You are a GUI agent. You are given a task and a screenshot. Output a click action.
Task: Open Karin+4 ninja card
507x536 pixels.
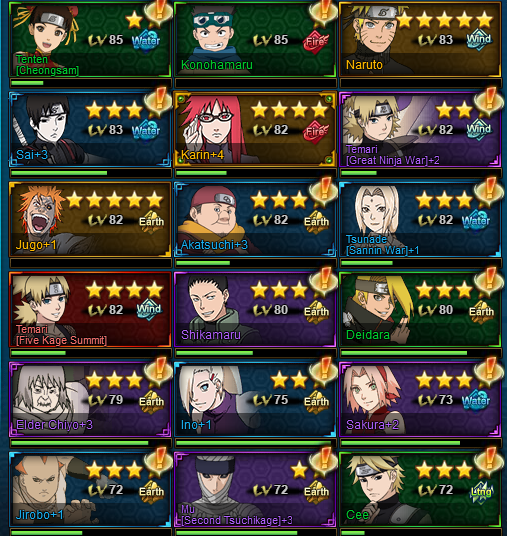pyautogui.click(x=255, y=130)
